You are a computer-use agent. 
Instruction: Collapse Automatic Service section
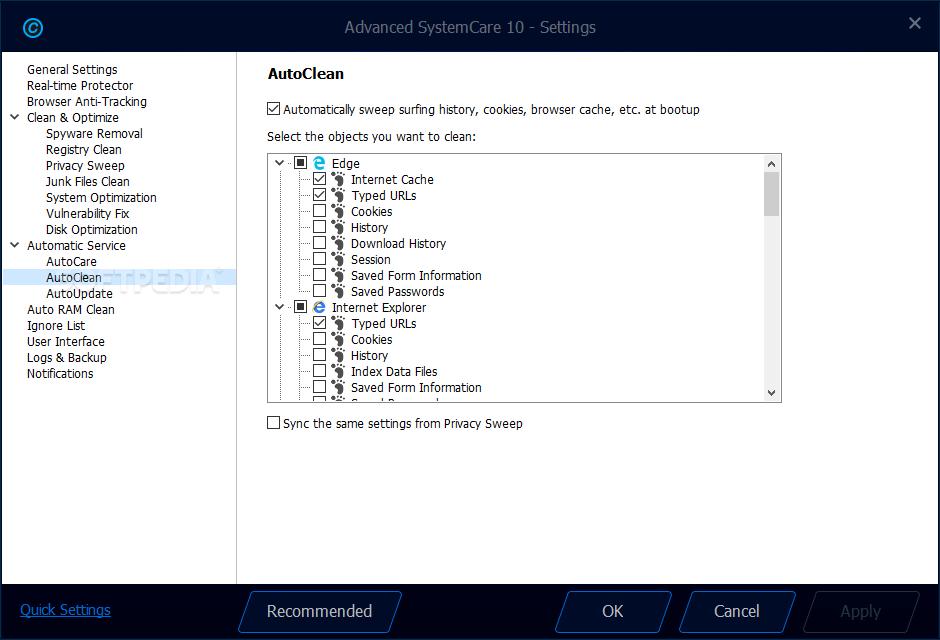[x=15, y=245]
